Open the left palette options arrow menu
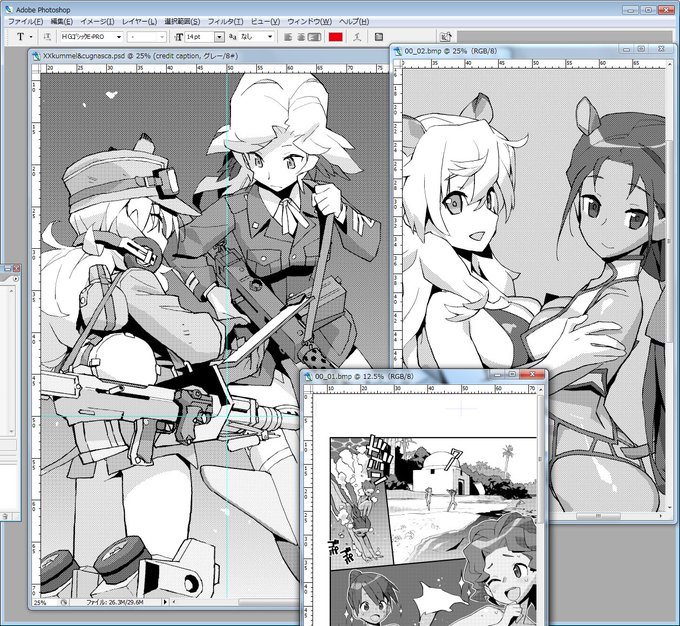 pos(15,279)
